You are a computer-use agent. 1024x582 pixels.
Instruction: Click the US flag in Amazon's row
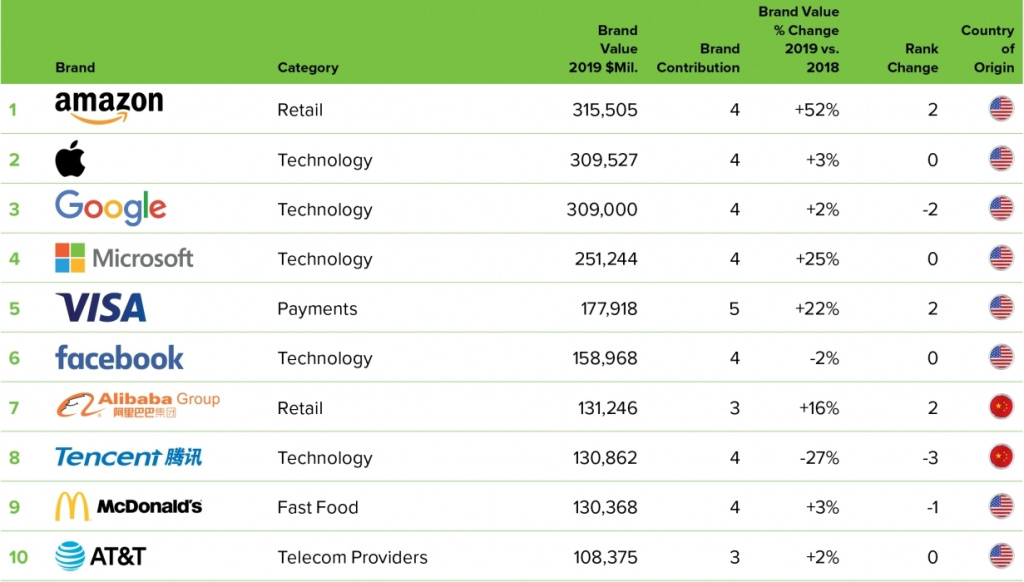click(x=1001, y=109)
